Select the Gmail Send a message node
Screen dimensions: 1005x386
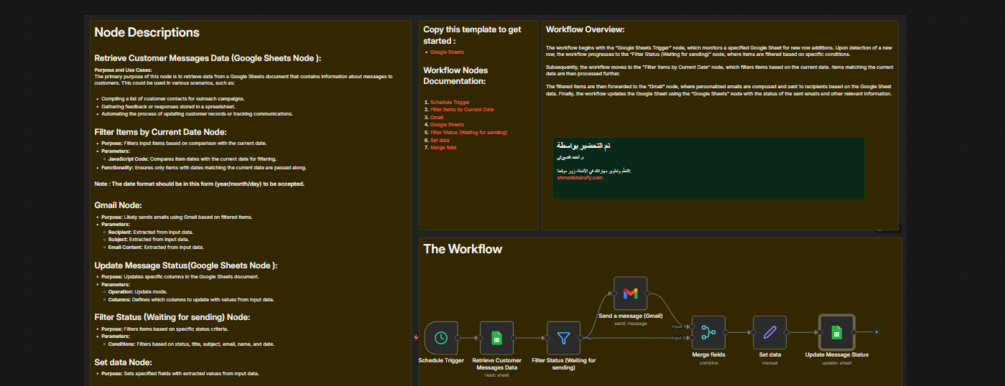(630, 293)
